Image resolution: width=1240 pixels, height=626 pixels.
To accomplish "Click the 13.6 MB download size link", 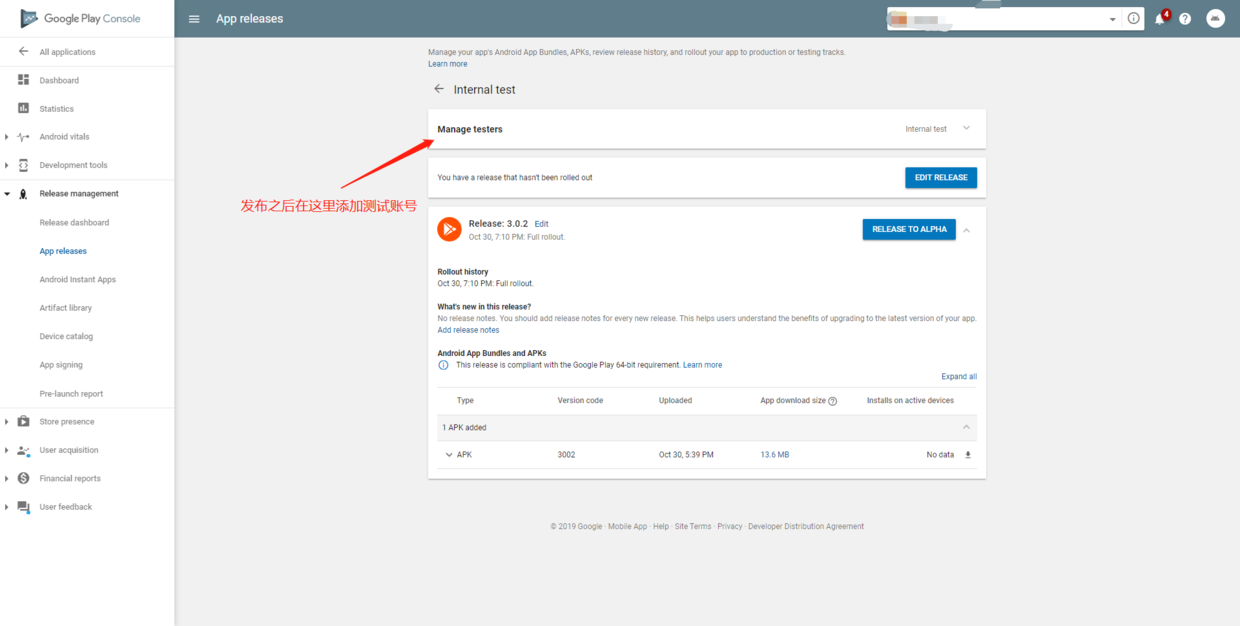I will click(x=774, y=454).
